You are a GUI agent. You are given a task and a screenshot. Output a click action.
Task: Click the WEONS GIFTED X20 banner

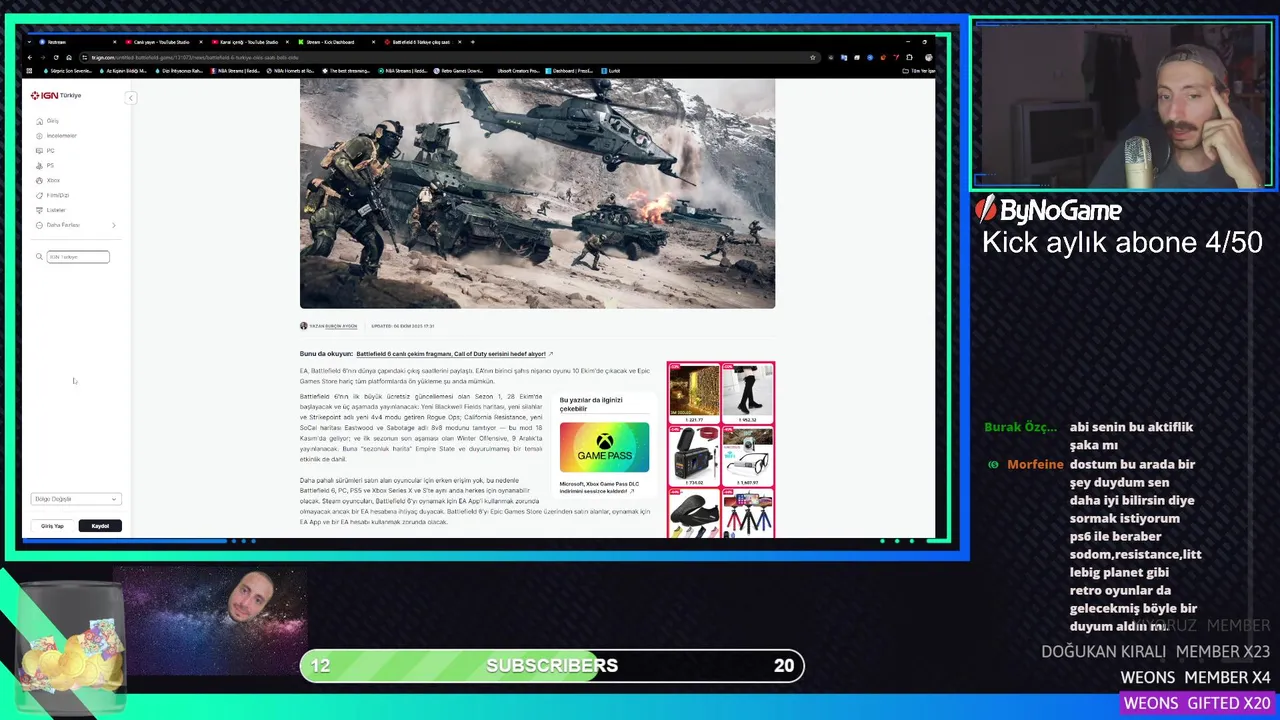[x=1197, y=704]
